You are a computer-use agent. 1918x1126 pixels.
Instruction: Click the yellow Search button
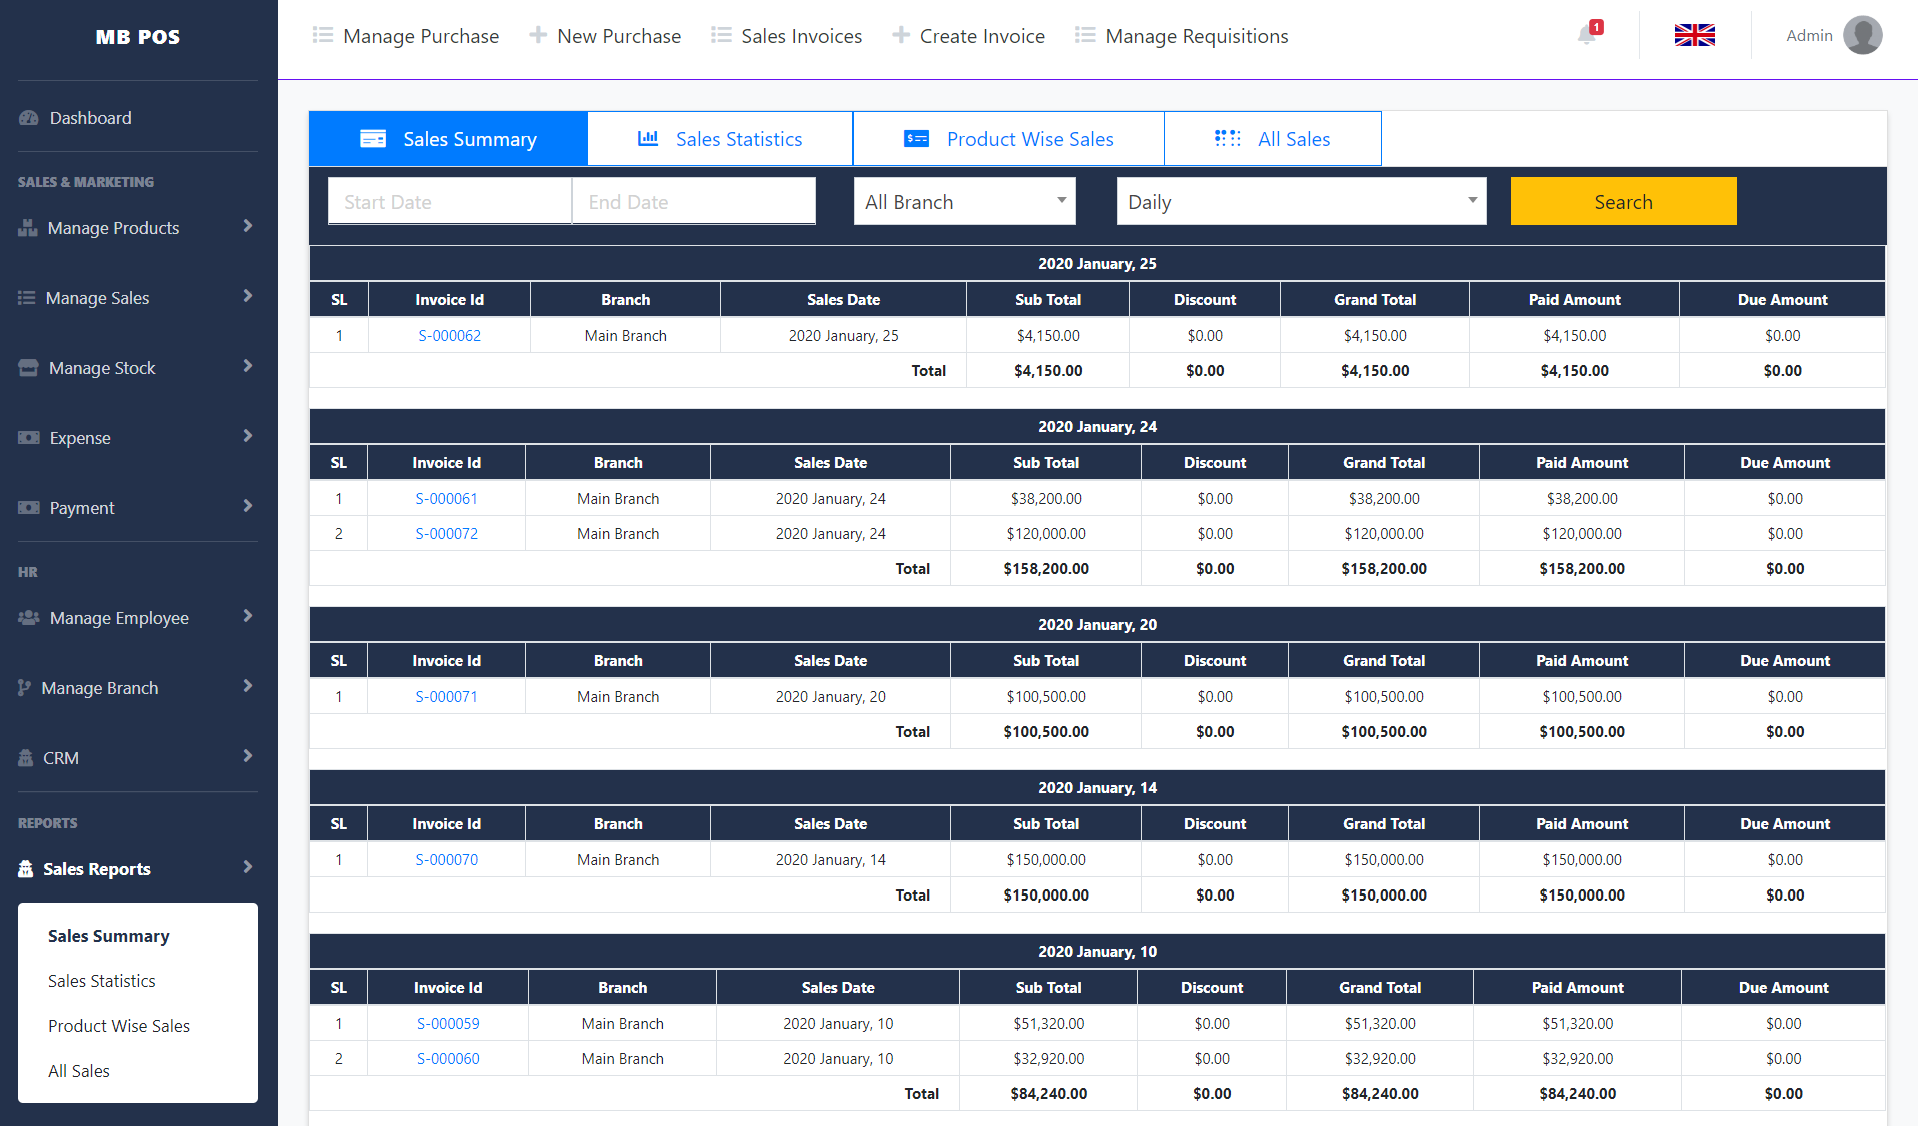1623,201
